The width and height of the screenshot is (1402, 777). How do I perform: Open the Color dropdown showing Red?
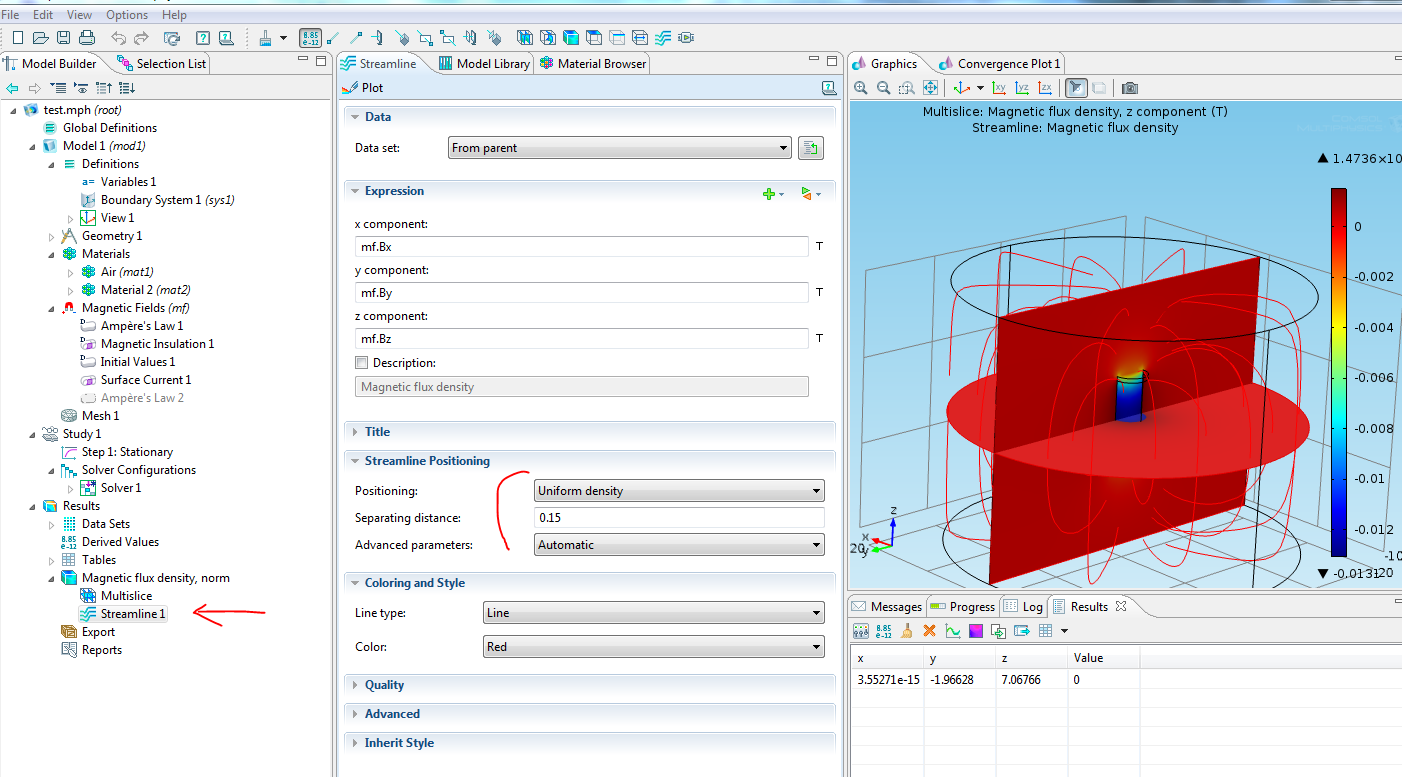[653, 647]
